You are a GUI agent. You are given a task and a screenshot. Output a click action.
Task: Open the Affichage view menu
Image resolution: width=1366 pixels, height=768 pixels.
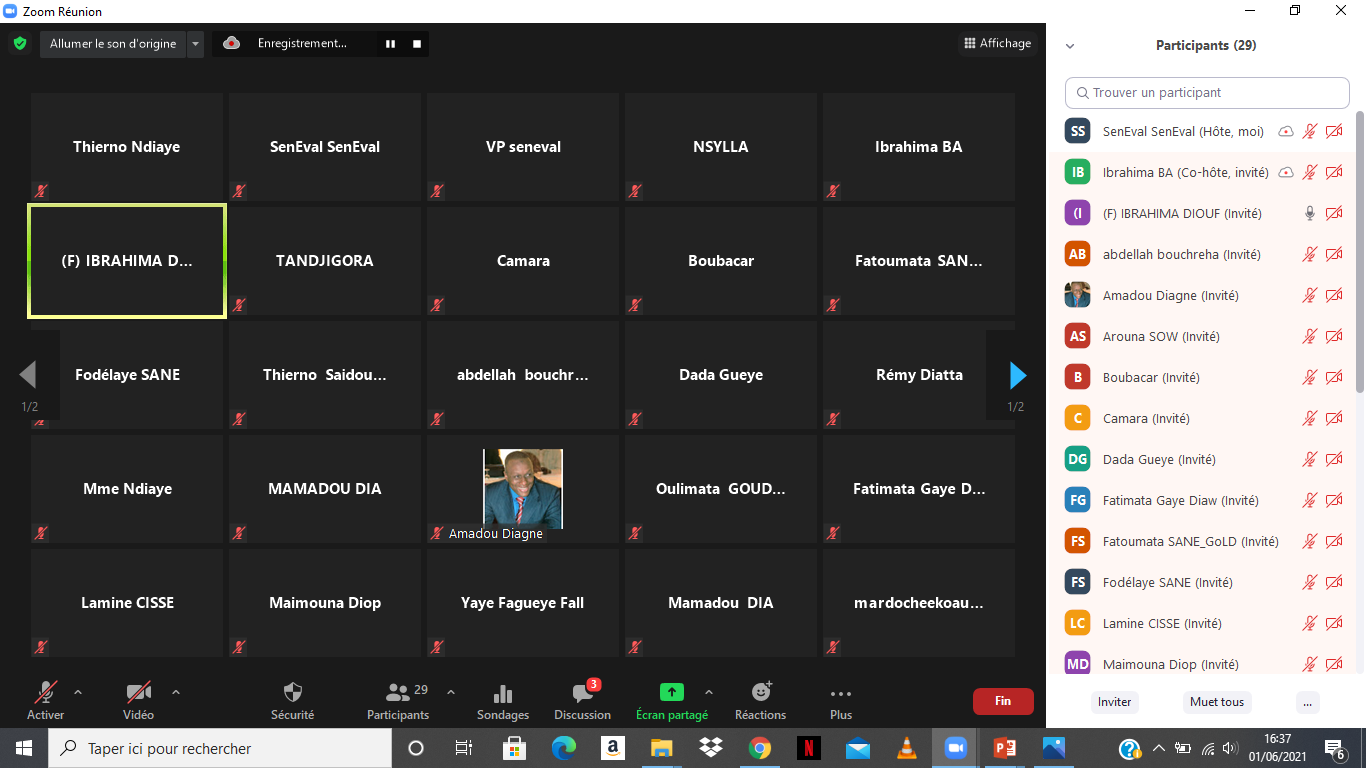[x=997, y=44]
